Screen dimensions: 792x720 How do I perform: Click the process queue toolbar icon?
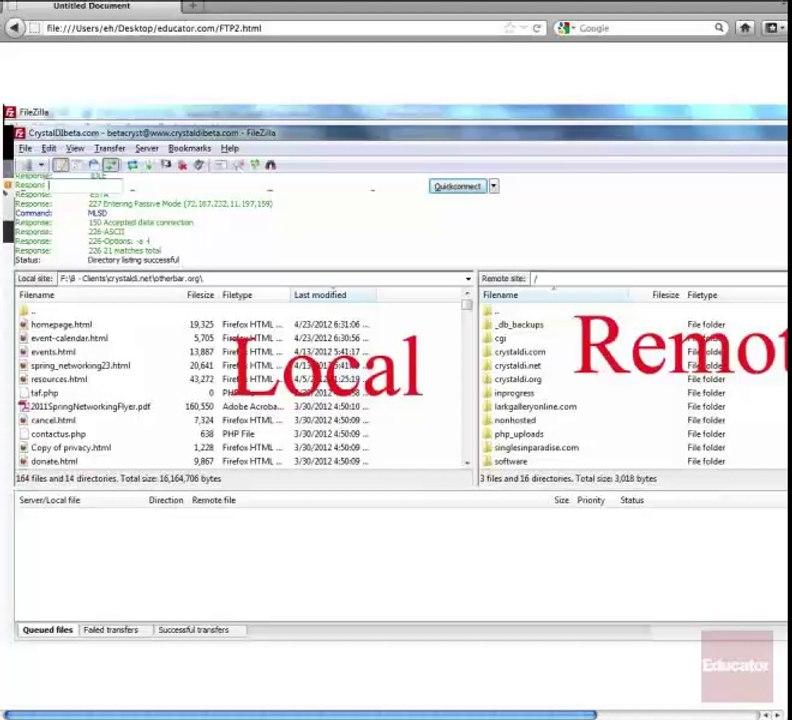tap(149, 165)
